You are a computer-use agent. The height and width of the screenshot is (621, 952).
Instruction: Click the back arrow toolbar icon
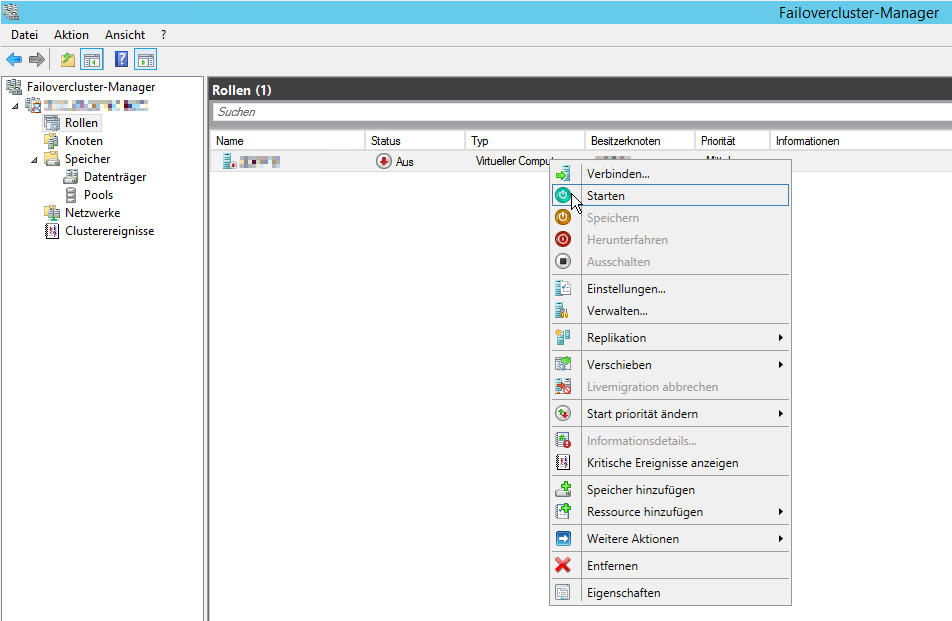pyautogui.click(x=14, y=60)
